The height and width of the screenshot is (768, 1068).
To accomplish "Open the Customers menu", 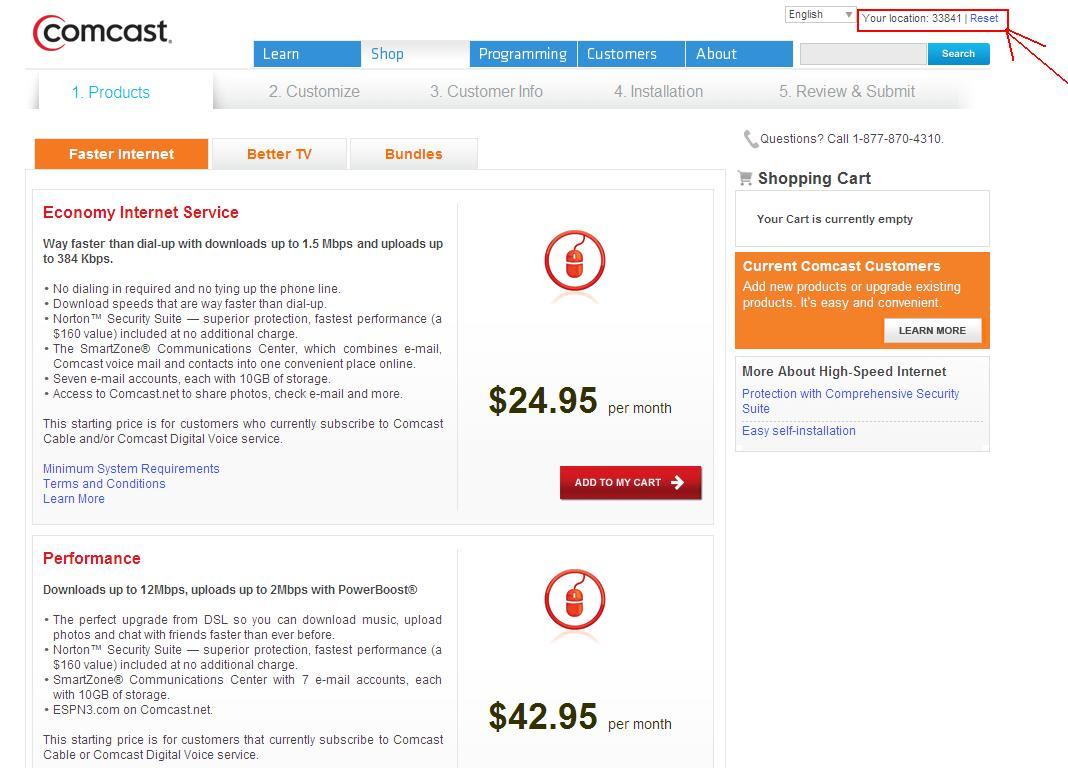I will 631,54.
